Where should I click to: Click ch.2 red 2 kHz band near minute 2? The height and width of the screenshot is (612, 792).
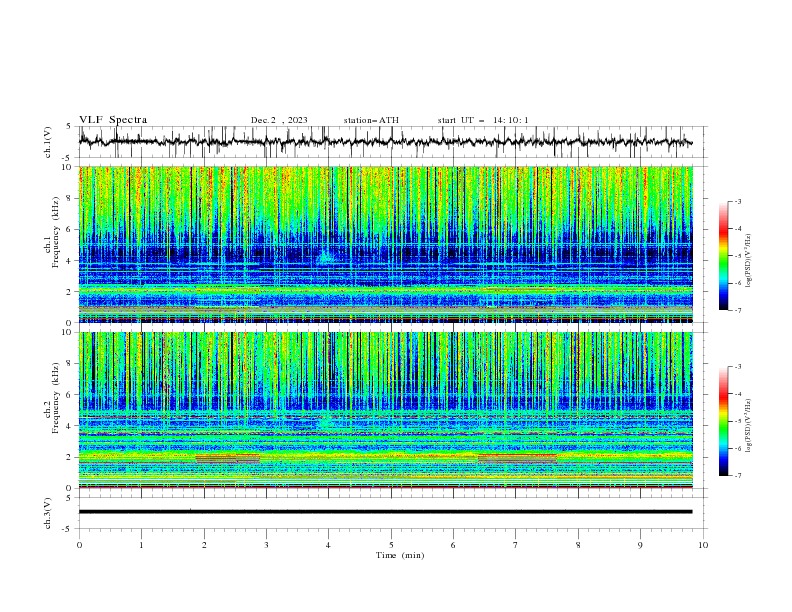(x=227, y=458)
